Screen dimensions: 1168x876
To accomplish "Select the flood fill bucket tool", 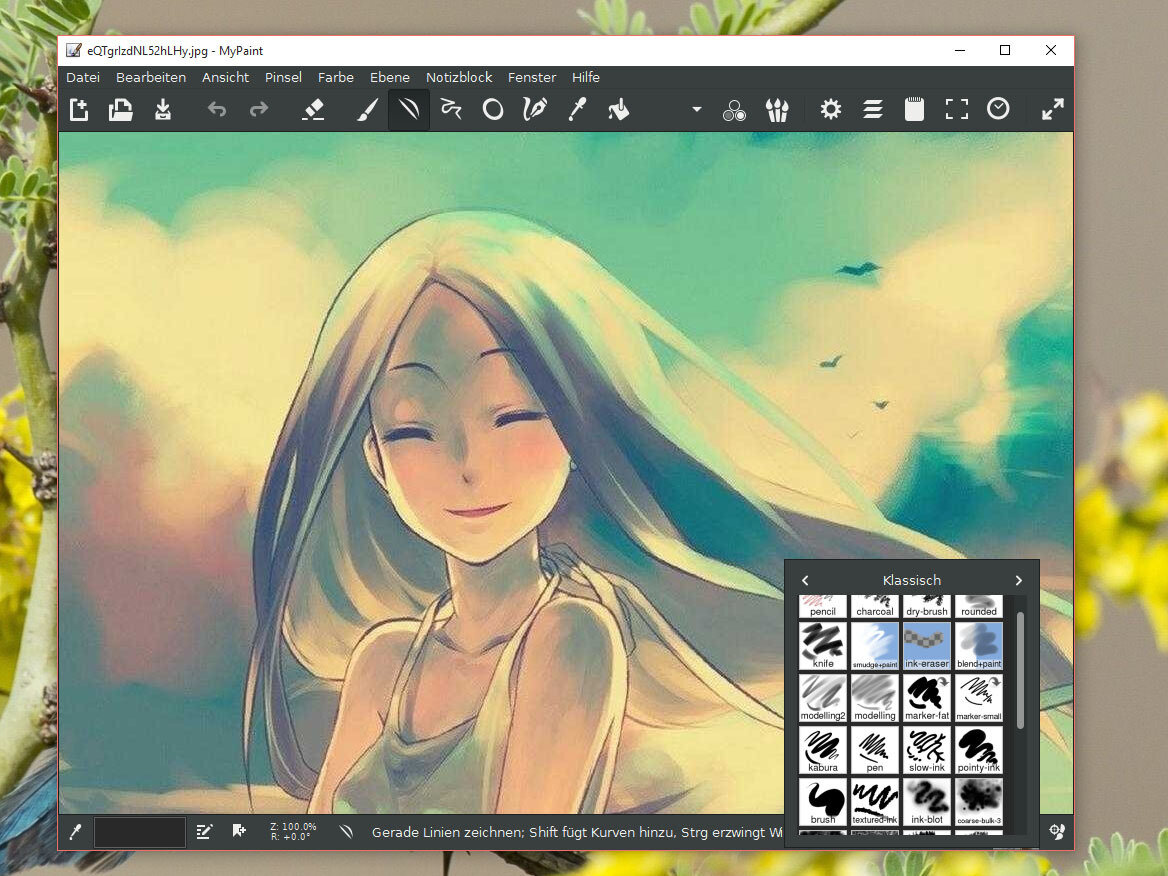I will (x=618, y=110).
